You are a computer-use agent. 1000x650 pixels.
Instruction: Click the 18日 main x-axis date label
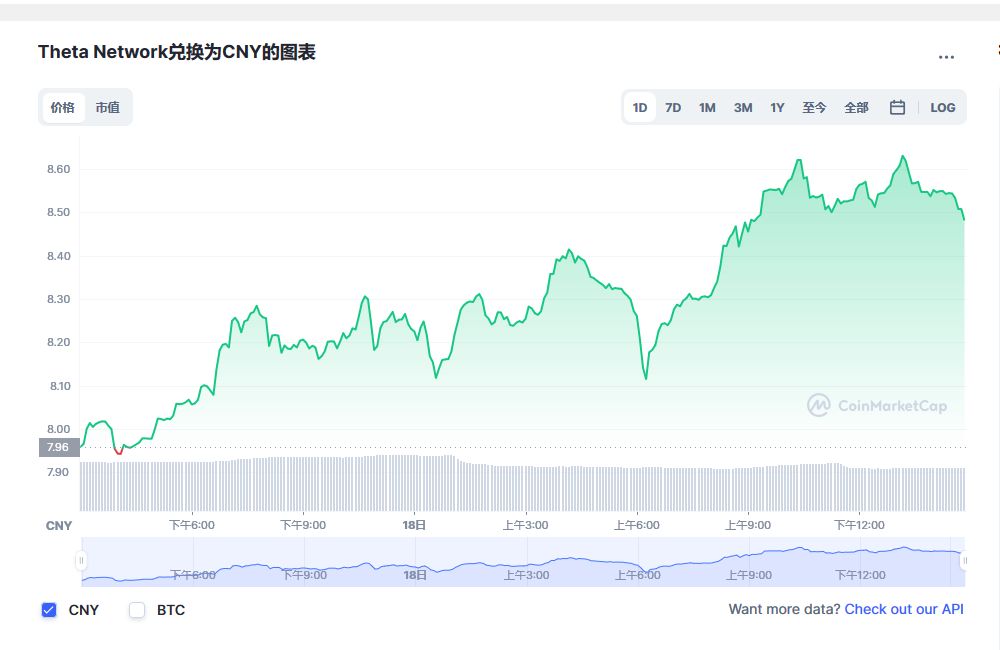414,525
